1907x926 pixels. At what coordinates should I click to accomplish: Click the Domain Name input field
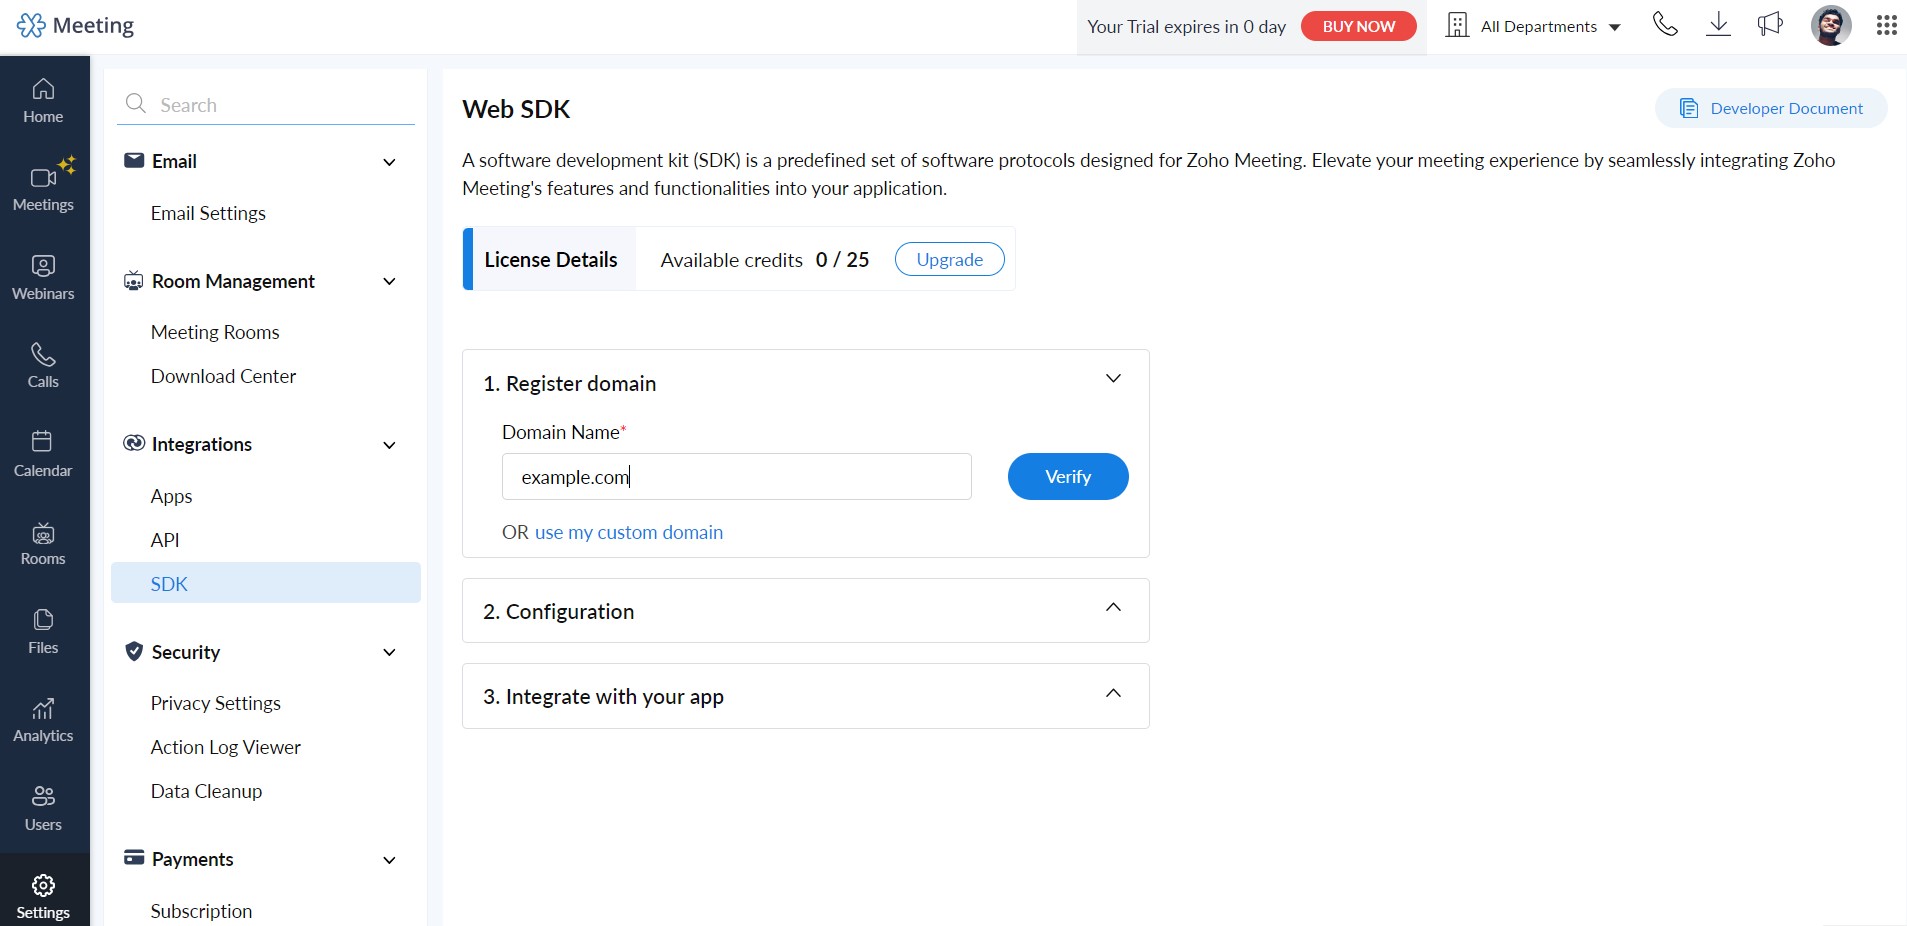click(x=736, y=477)
